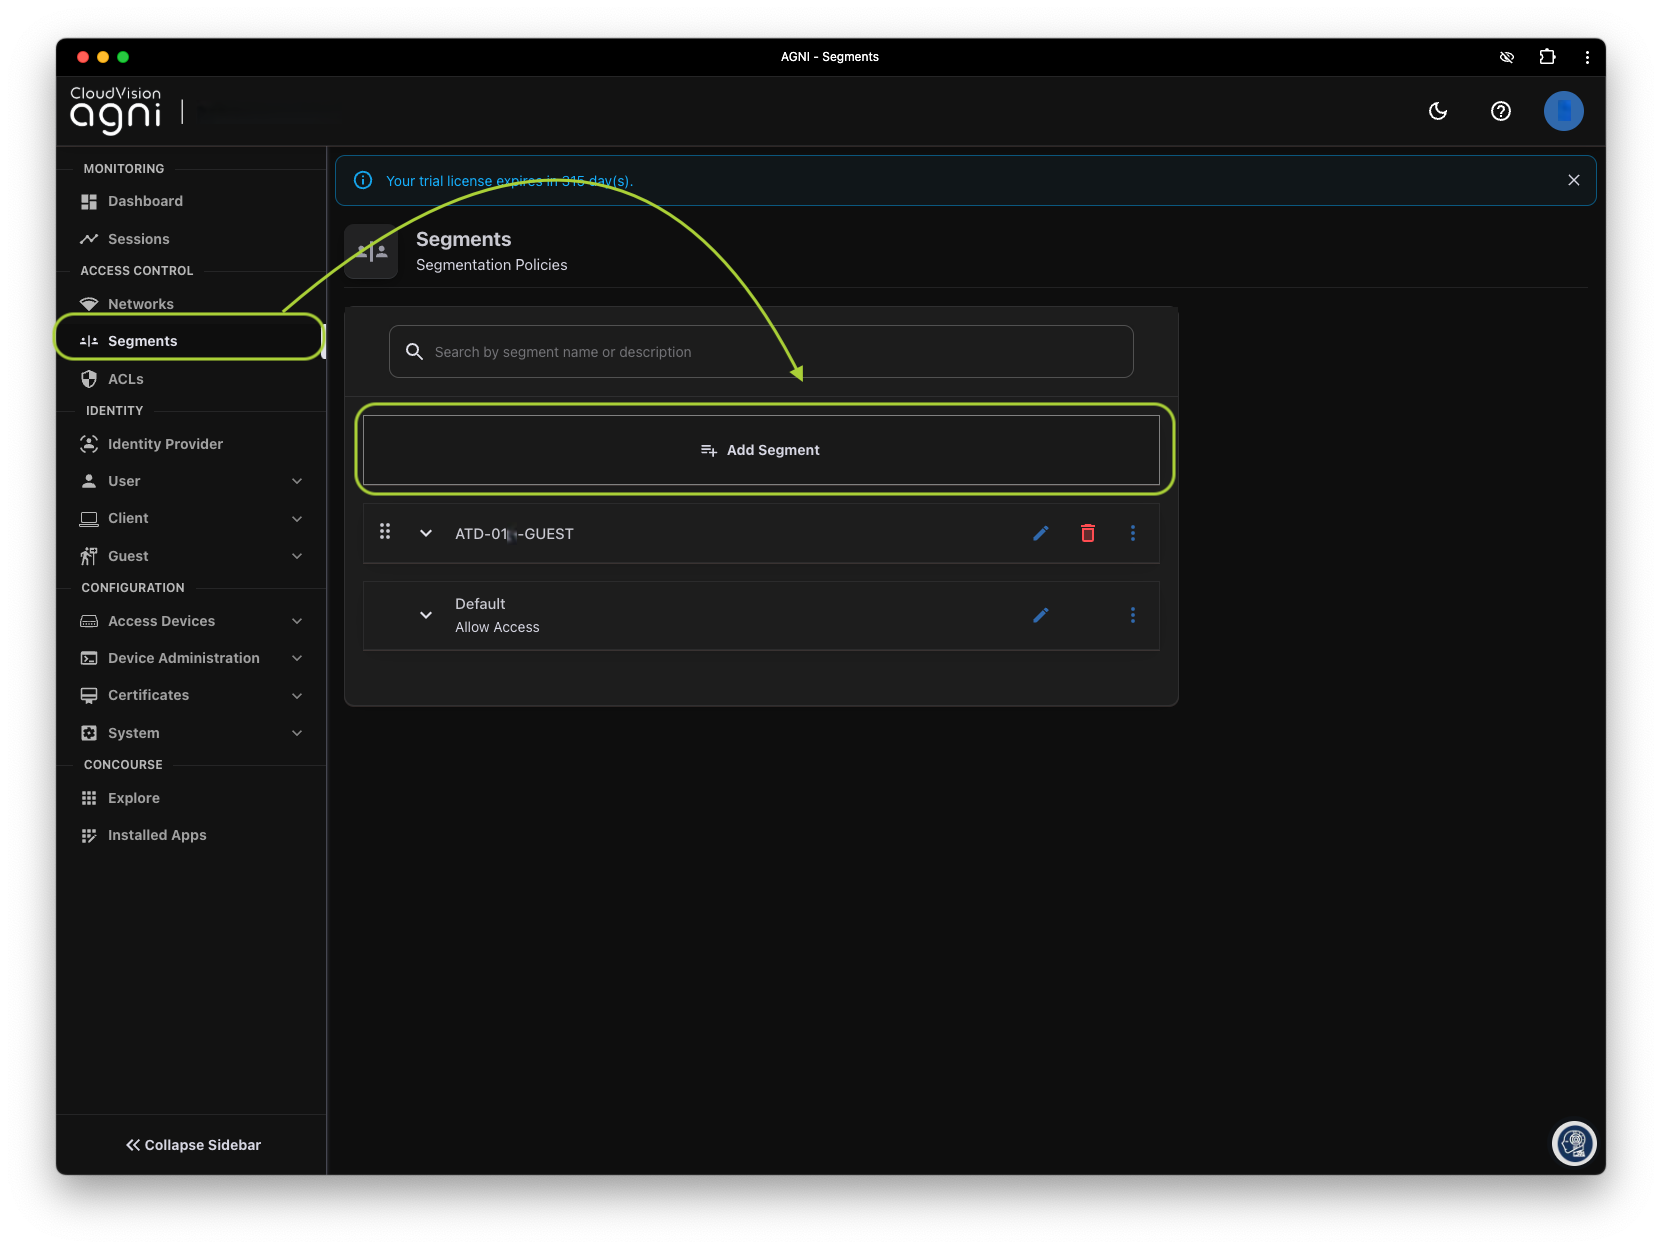Click the drag handle on ATD-01-GUEST row
This screenshot has width=1662, height=1249.
click(x=385, y=532)
